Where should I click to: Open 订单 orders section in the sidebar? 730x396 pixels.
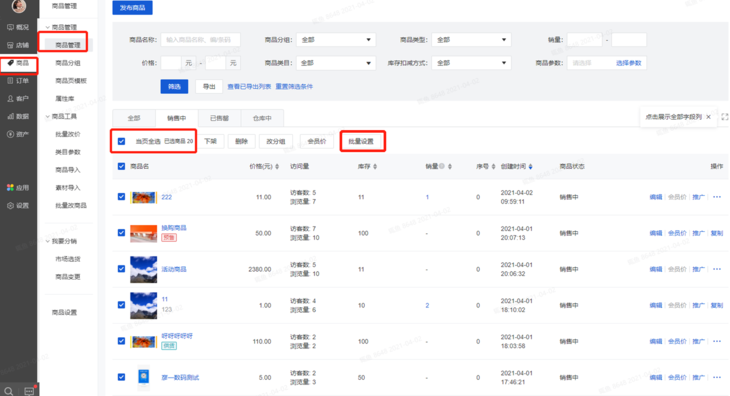pos(18,81)
